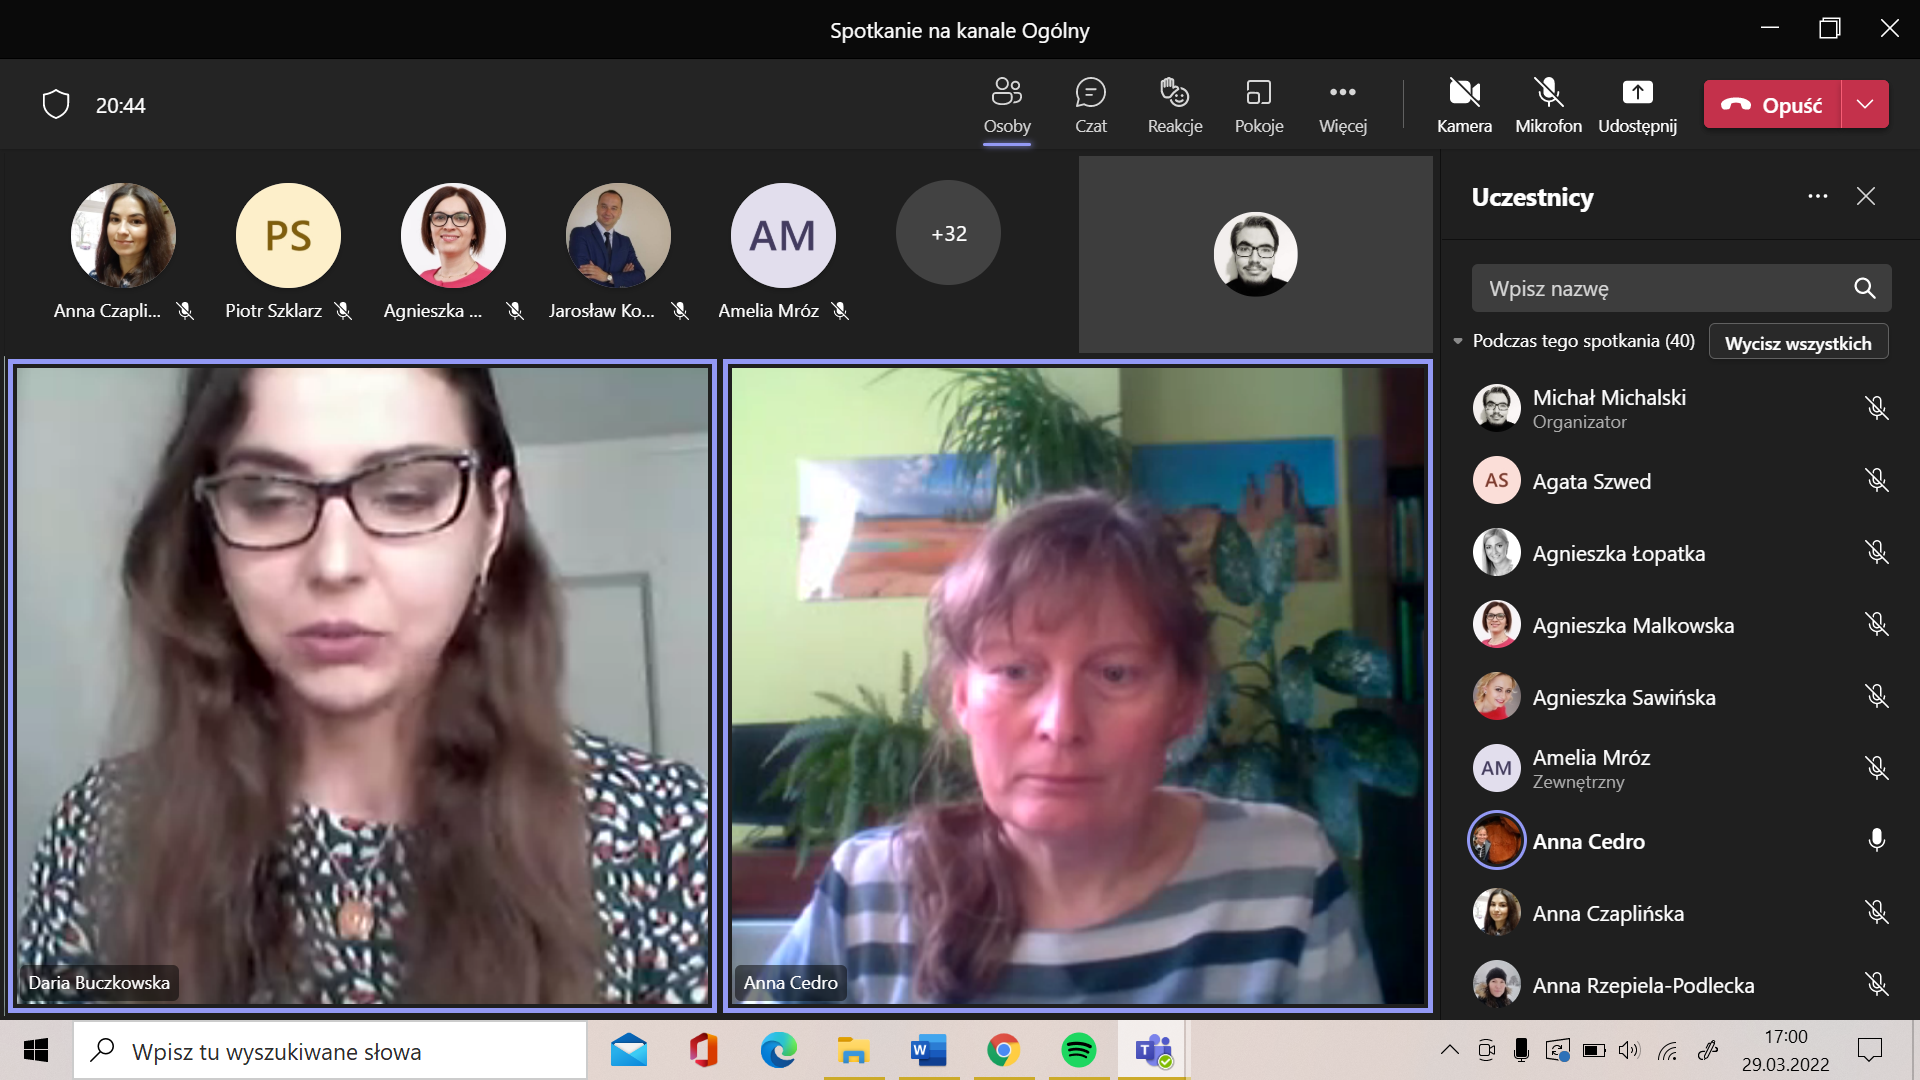Click the Wycisz wszystkich button

[1797, 343]
